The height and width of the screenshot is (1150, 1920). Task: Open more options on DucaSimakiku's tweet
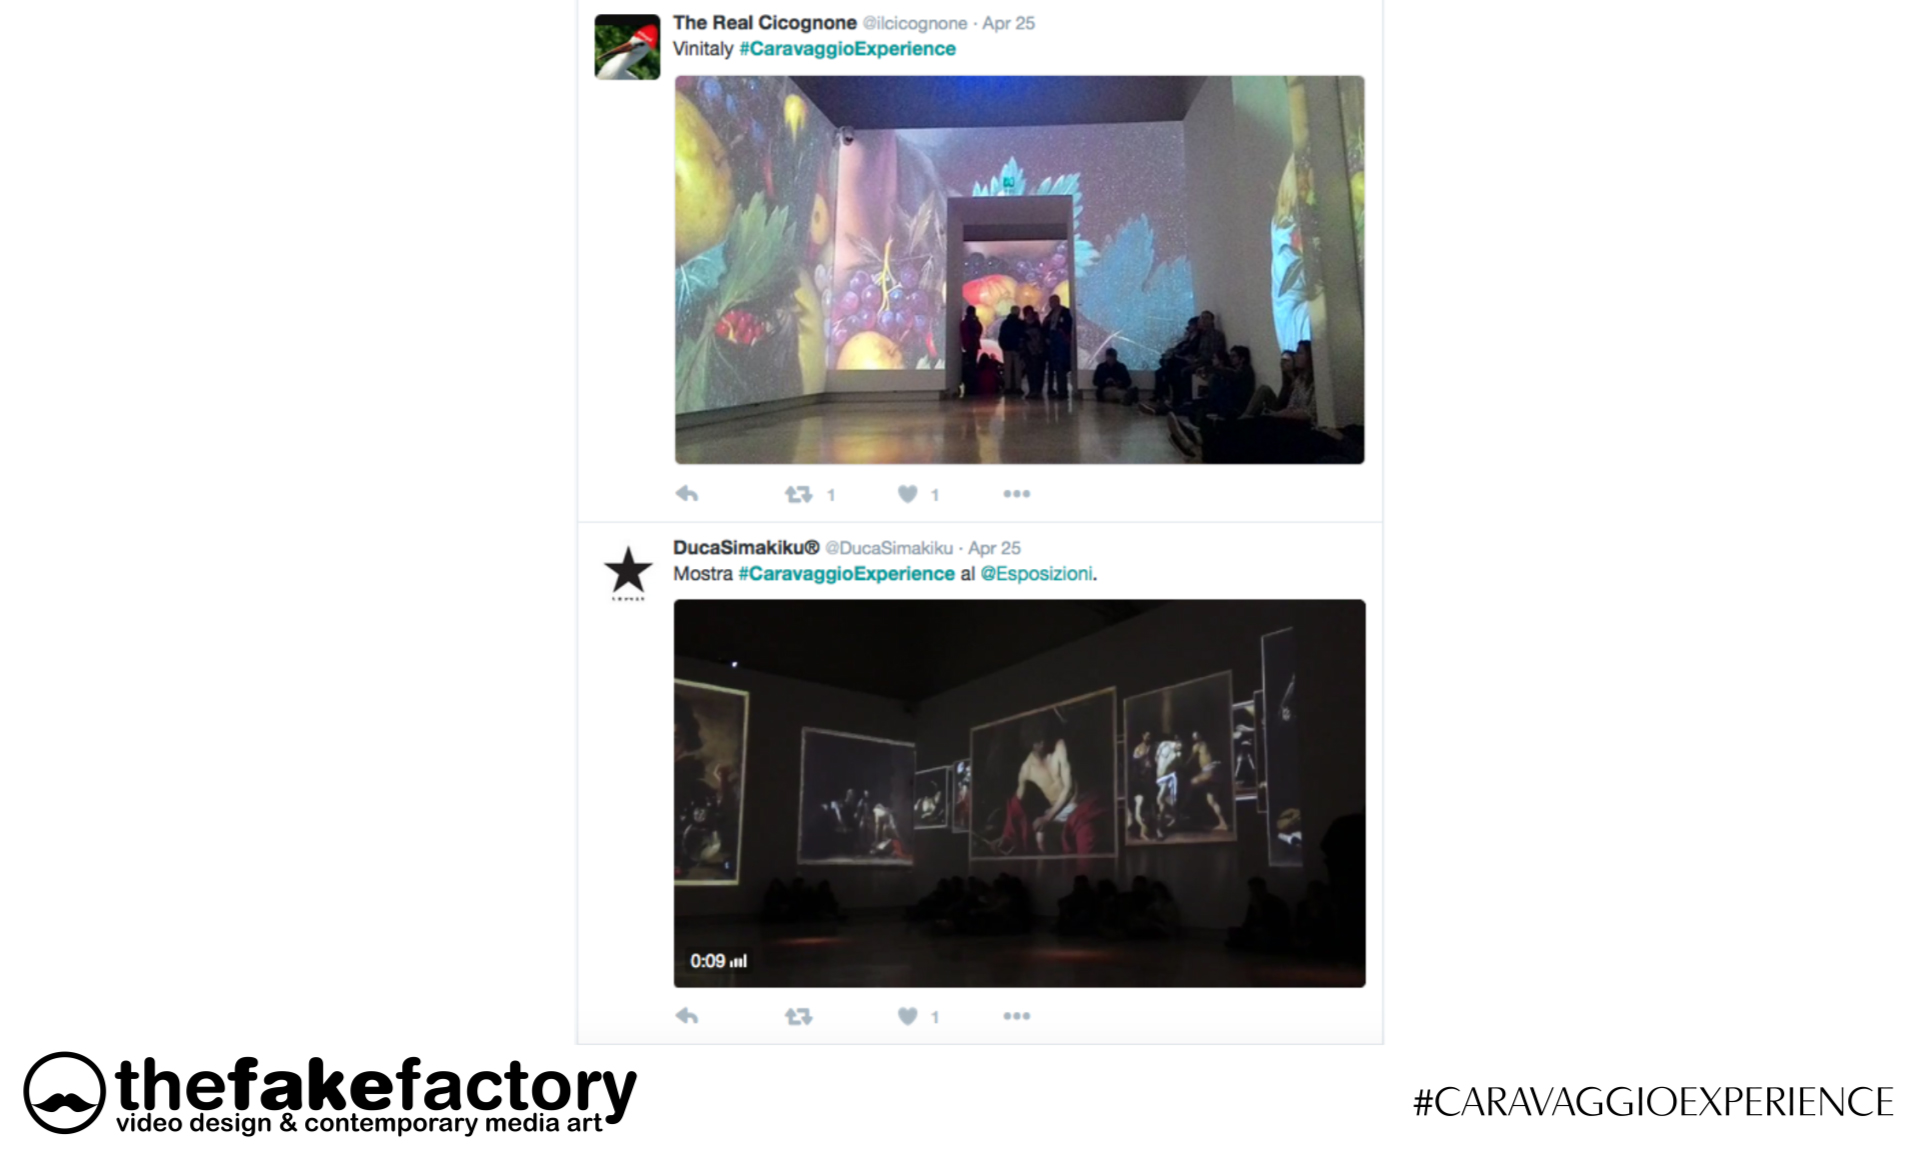point(1016,1016)
